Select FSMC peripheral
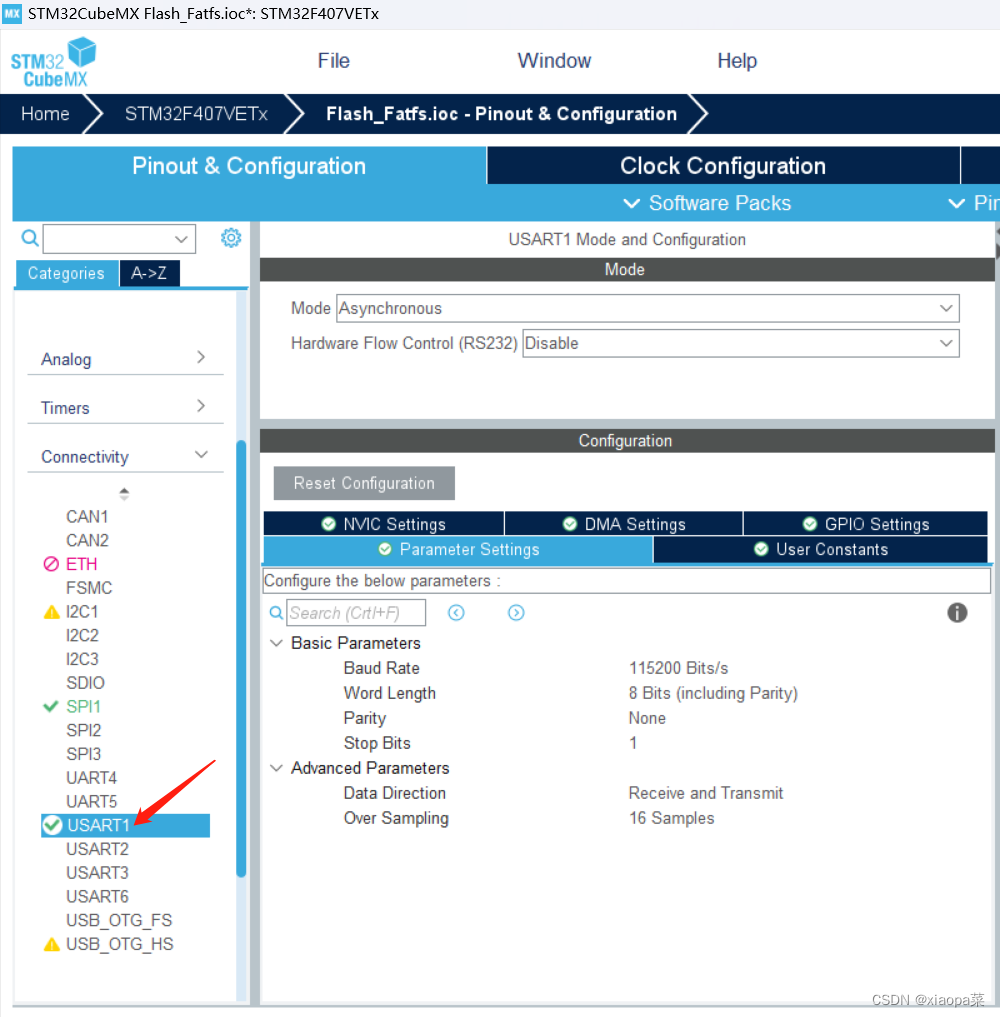 point(89,588)
